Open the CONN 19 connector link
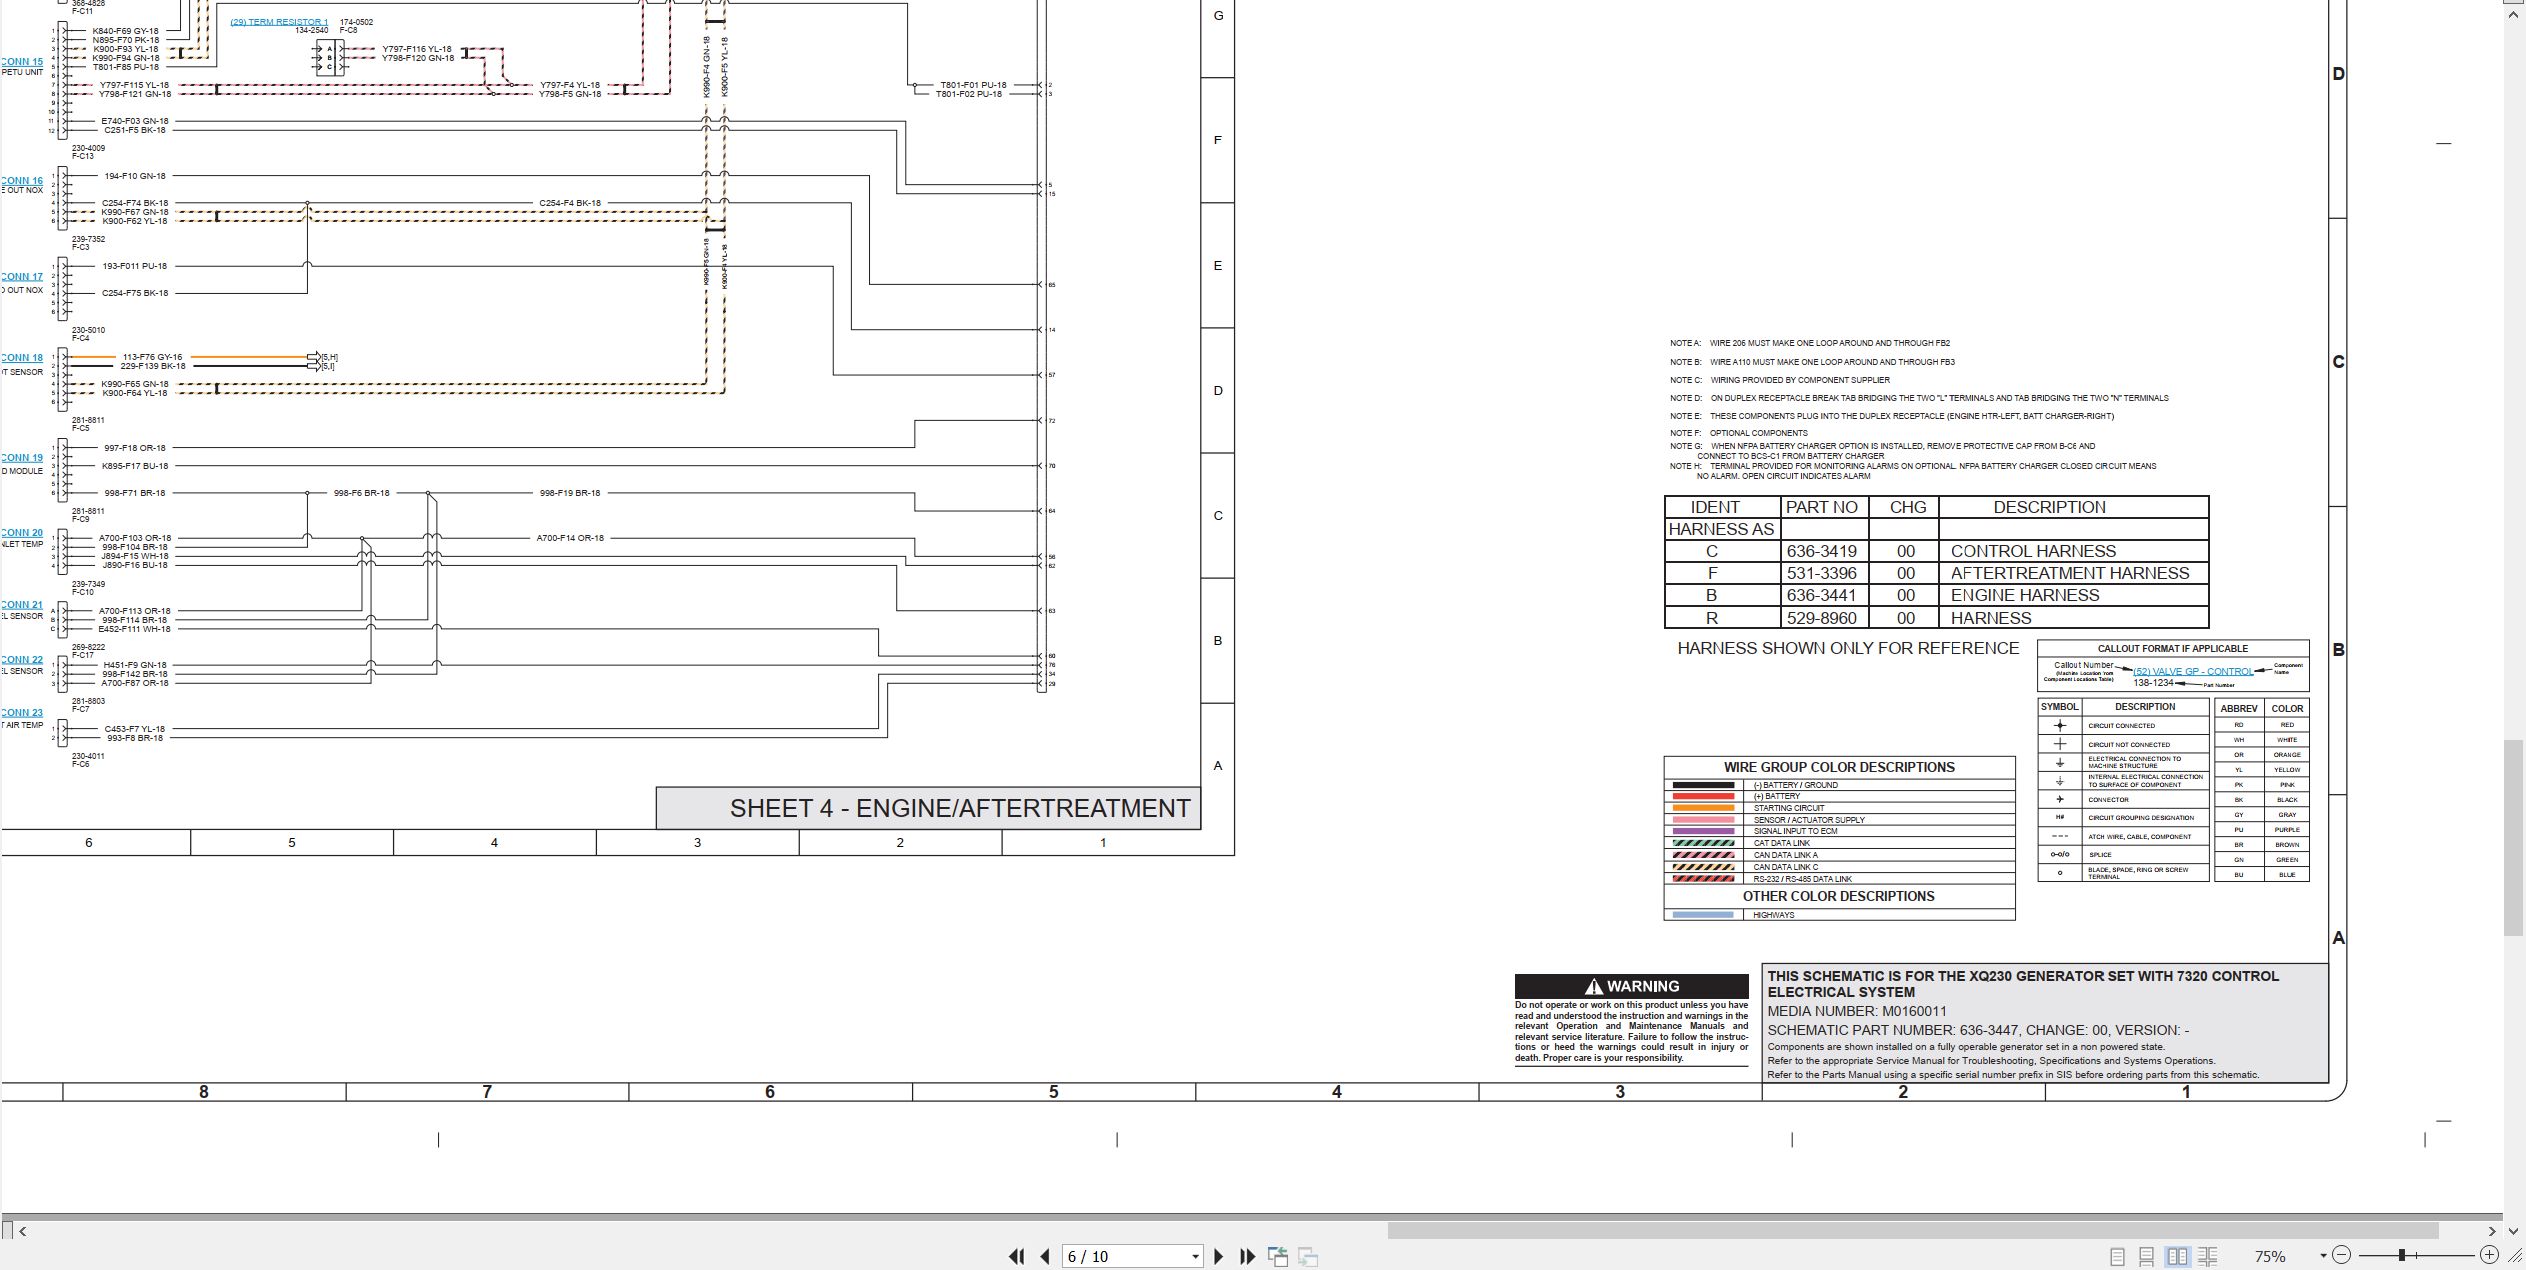2526x1270 pixels. [x=22, y=458]
